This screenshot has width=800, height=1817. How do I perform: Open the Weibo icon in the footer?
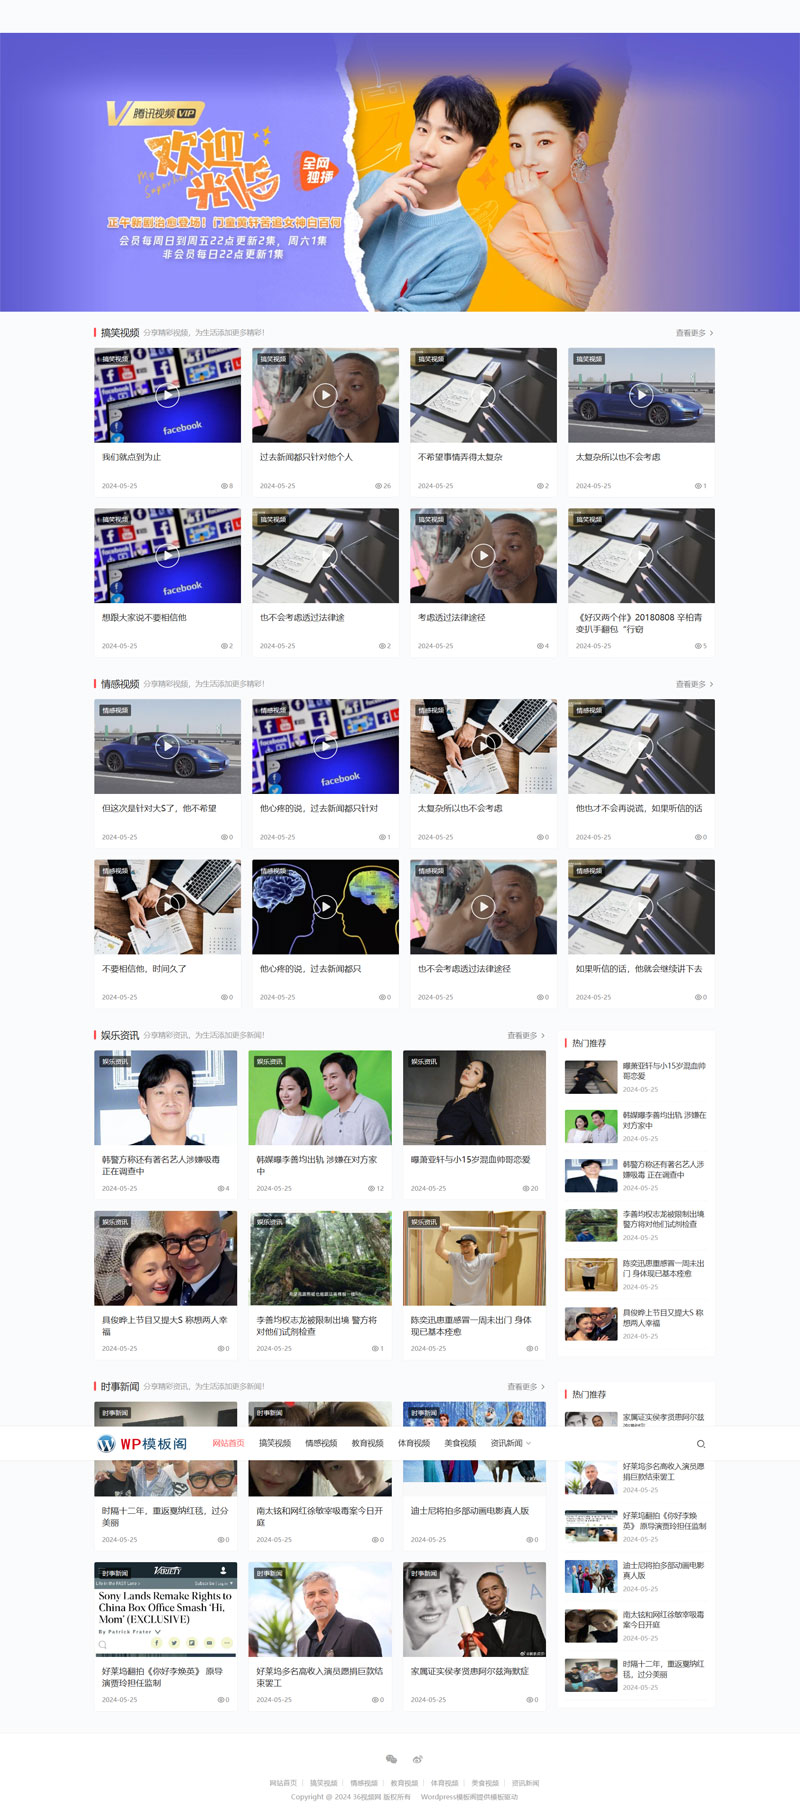tap(418, 1759)
